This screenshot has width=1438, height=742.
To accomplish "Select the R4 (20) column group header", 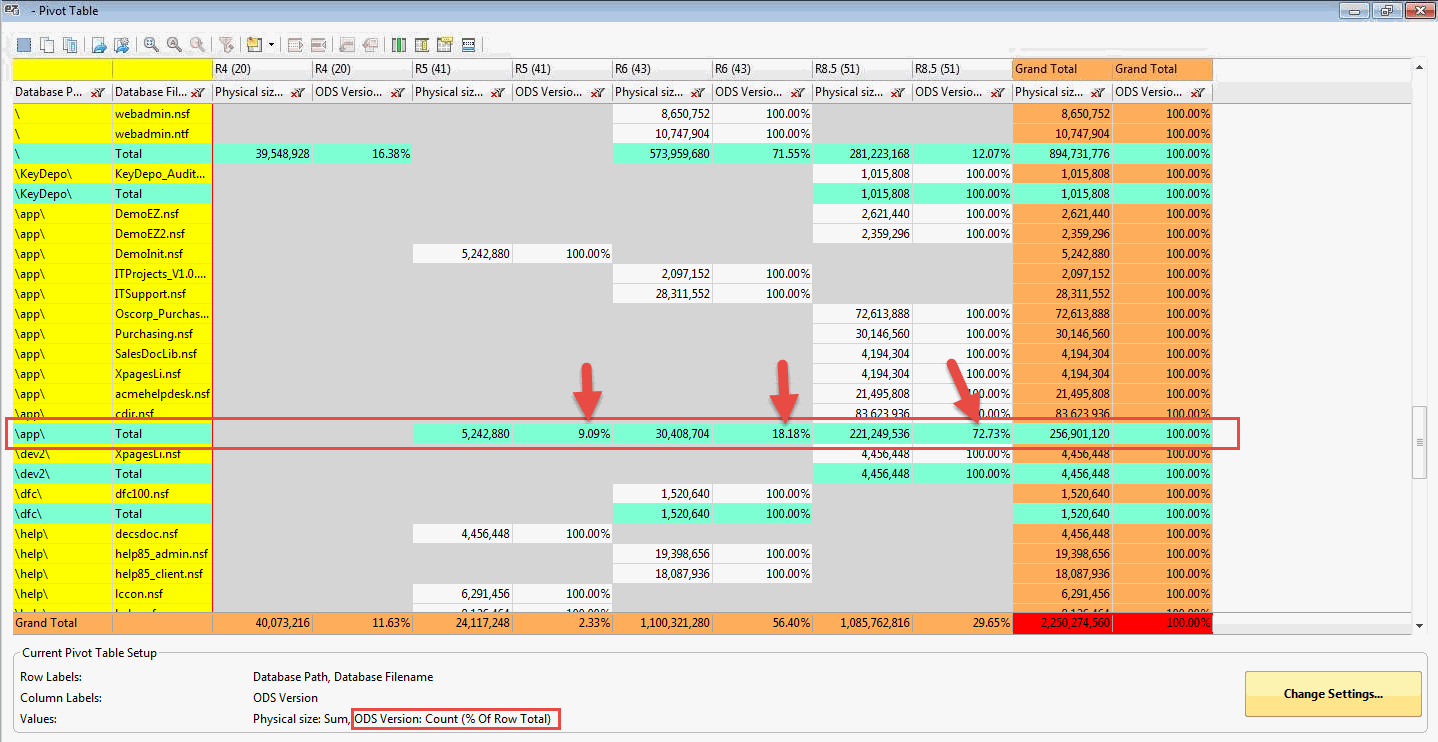I will click(262, 69).
